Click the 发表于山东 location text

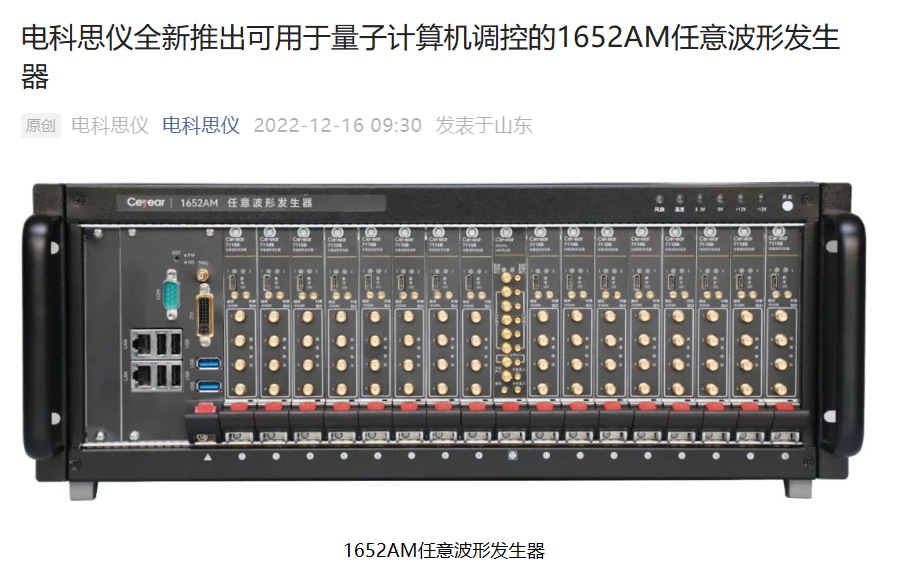(x=484, y=125)
